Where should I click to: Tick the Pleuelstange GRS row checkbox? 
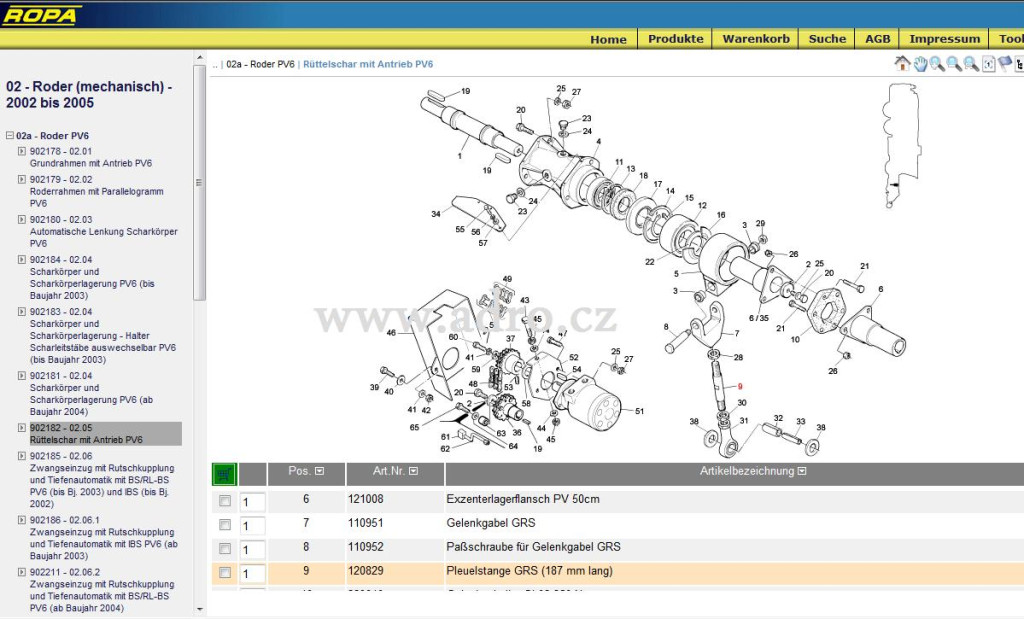click(225, 573)
